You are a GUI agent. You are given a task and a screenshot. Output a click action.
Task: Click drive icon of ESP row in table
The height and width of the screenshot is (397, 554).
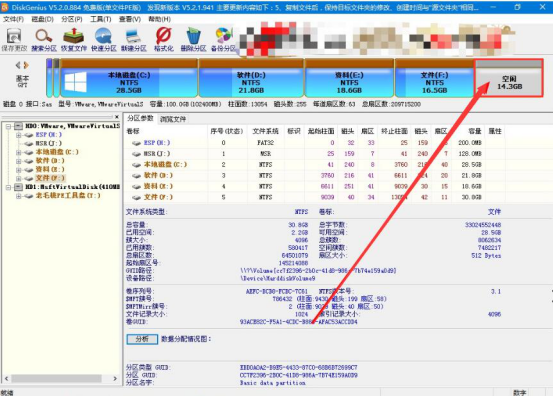click(x=136, y=143)
